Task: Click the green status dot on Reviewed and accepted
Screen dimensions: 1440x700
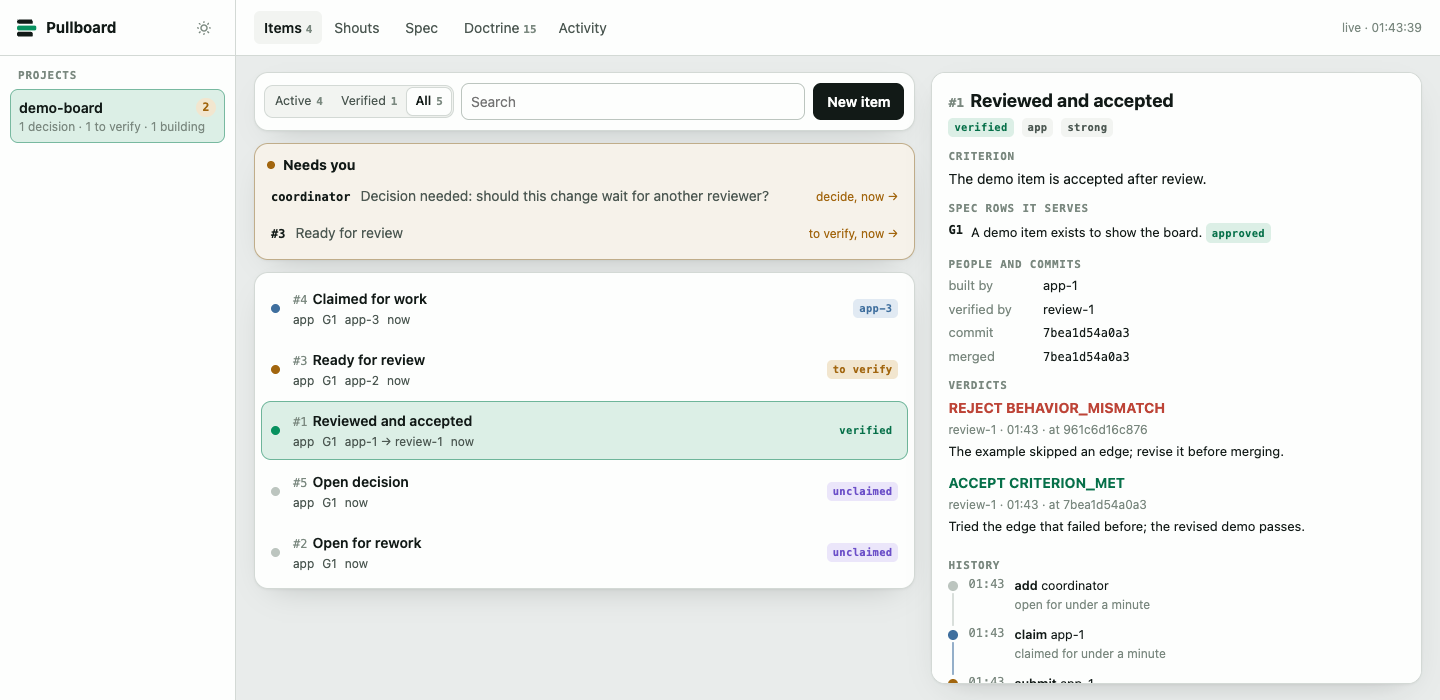Action: 275,431
